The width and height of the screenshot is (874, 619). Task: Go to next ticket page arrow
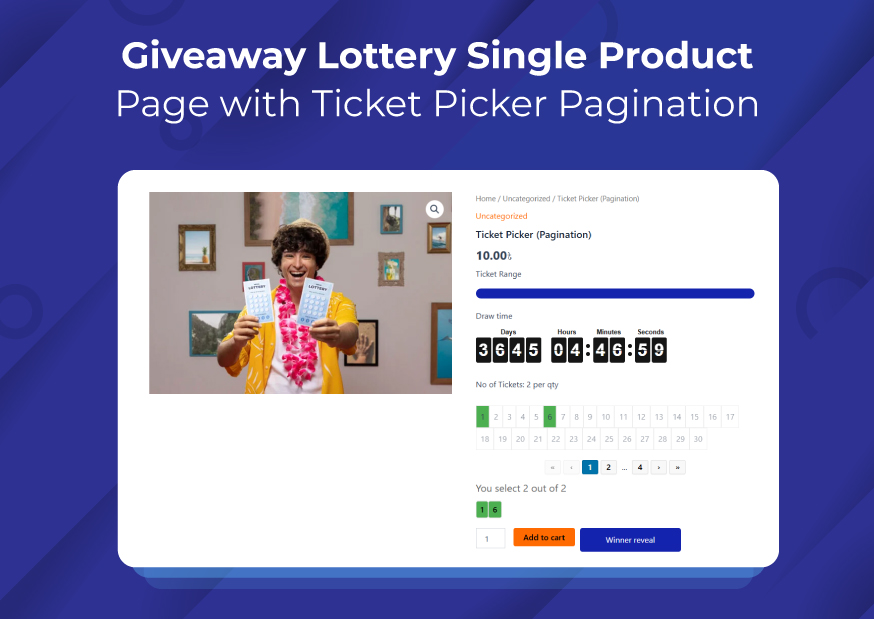pos(659,467)
